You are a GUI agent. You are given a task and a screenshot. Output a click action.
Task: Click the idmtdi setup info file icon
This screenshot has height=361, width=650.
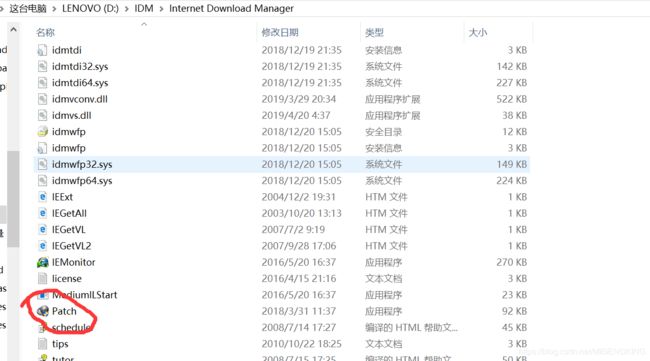coord(42,50)
